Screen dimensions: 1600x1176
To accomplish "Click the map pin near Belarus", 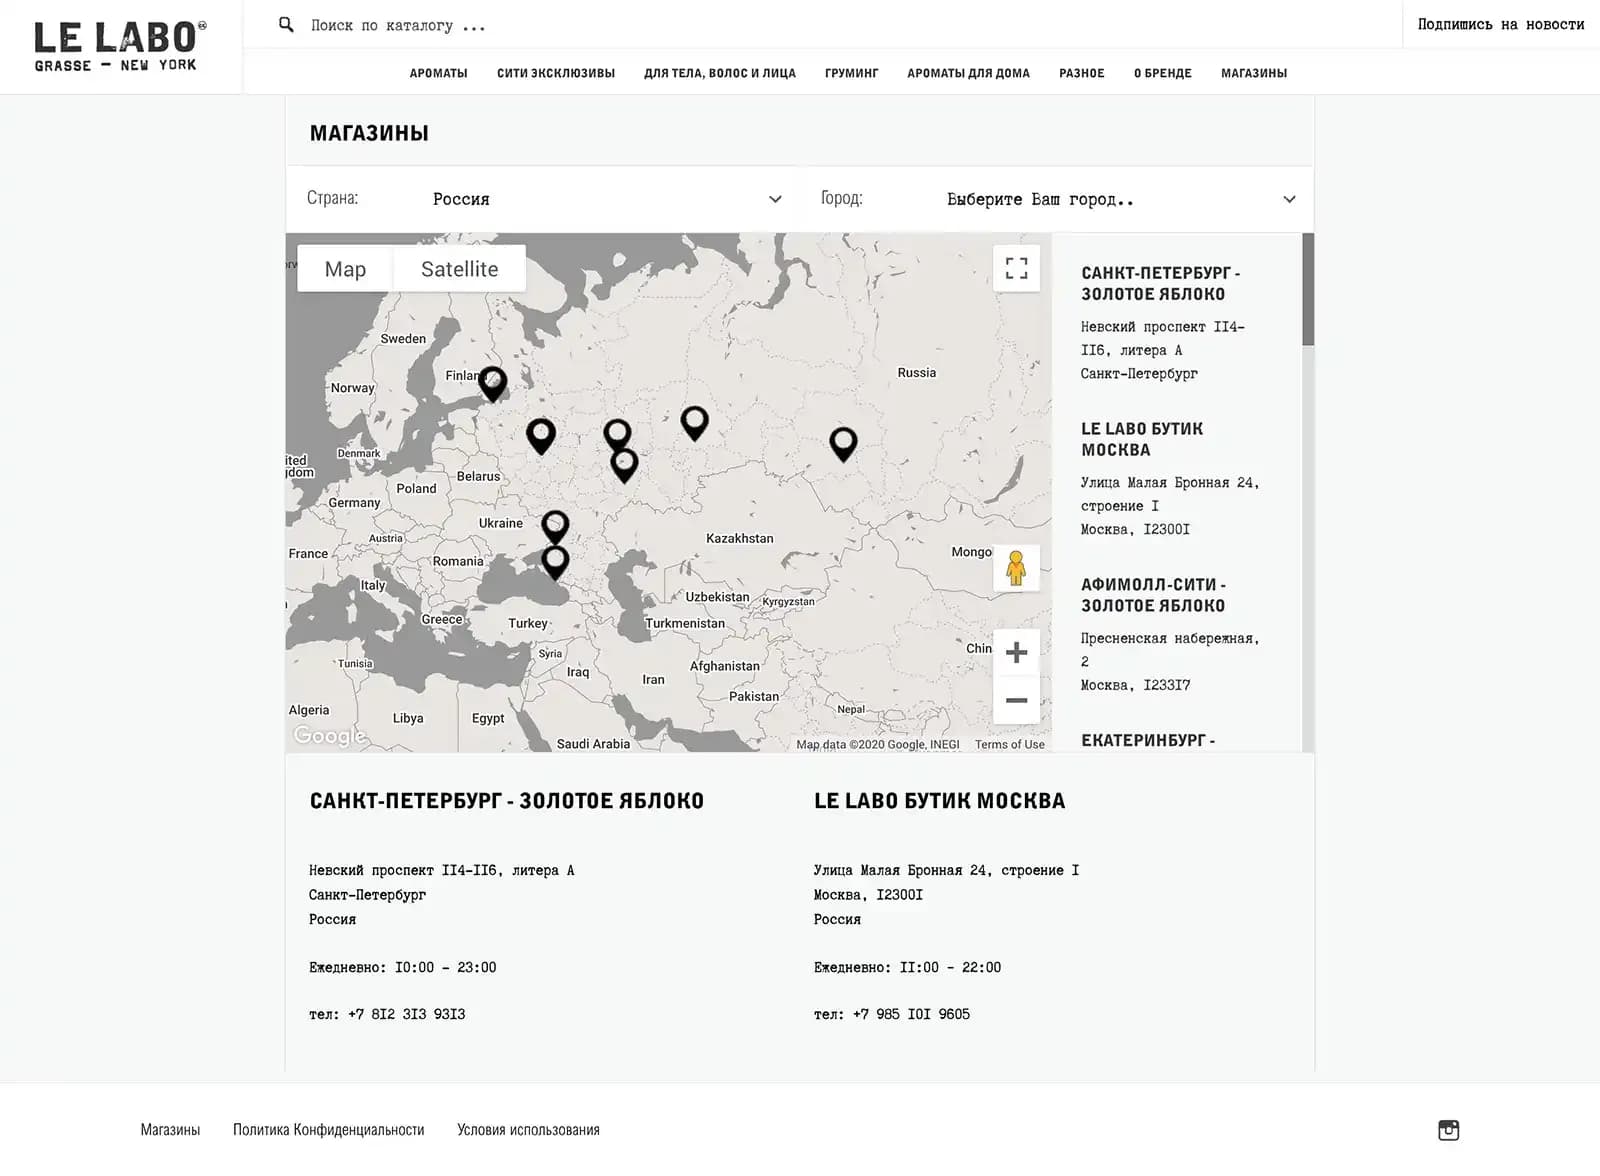I will (x=541, y=436).
